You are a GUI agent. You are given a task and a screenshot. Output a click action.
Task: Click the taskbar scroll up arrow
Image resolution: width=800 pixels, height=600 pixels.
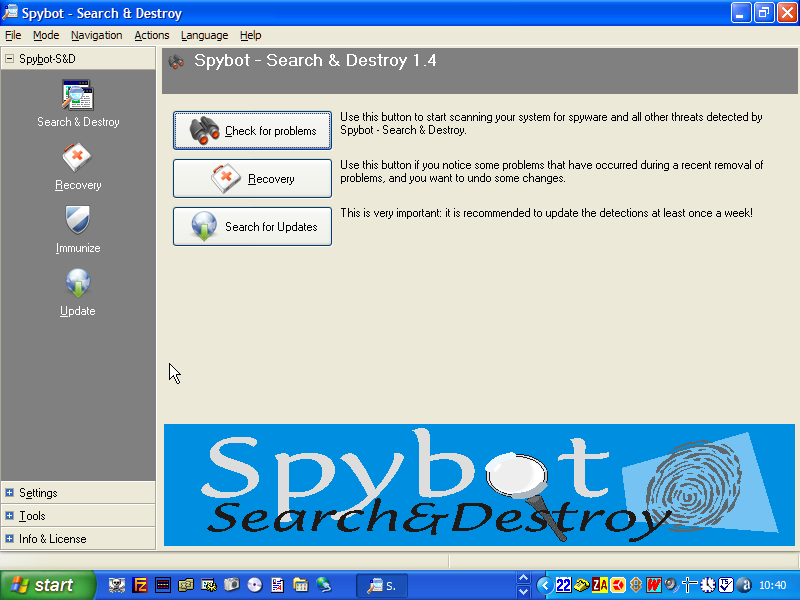tap(523, 578)
